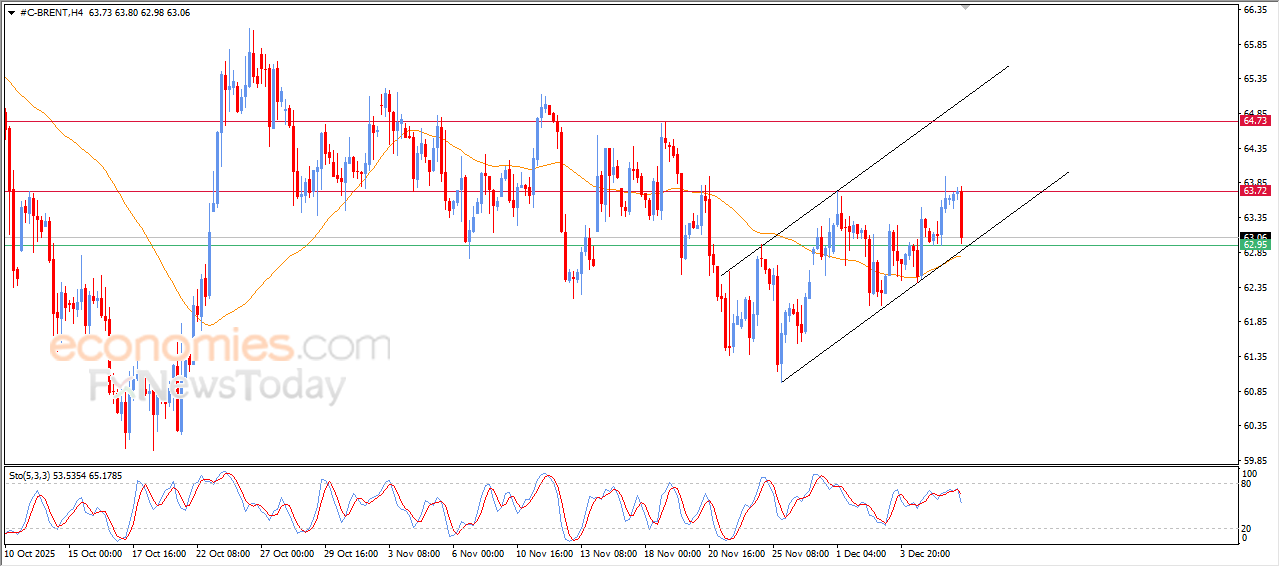This screenshot has width=1280, height=567.
Task: Click the 66.35 value on price scale
Action: [1254, 10]
